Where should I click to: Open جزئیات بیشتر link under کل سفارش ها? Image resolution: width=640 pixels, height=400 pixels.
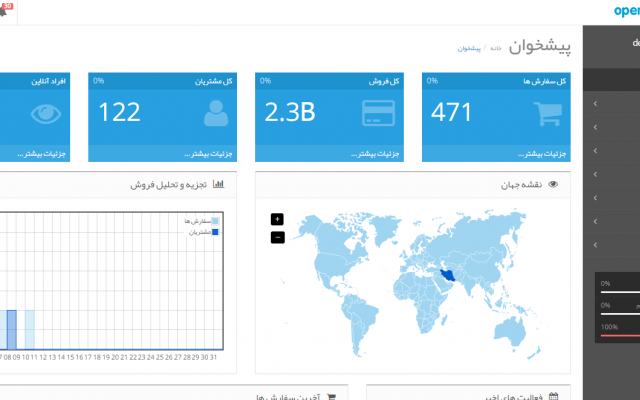tap(542, 154)
